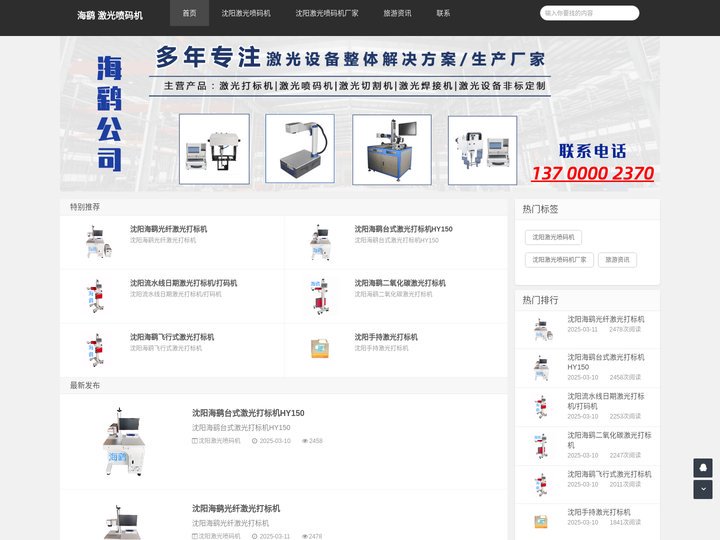Open 沈阳海鸥二氧化碳激光打标机 in 特别推荐
This screenshot has height=540, width=720.
(x=400, y=283)
